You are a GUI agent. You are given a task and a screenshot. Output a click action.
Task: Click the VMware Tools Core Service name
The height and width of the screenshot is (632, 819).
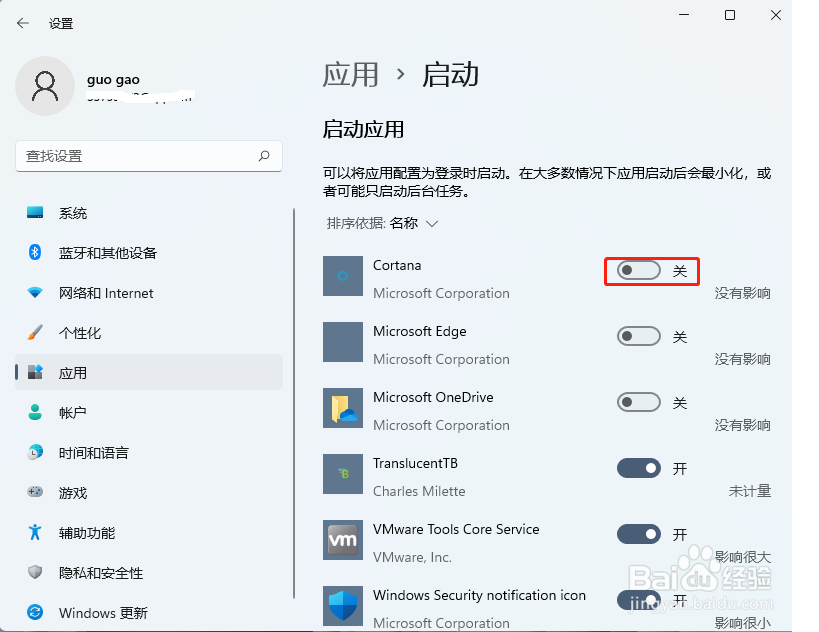pos(456,529)
